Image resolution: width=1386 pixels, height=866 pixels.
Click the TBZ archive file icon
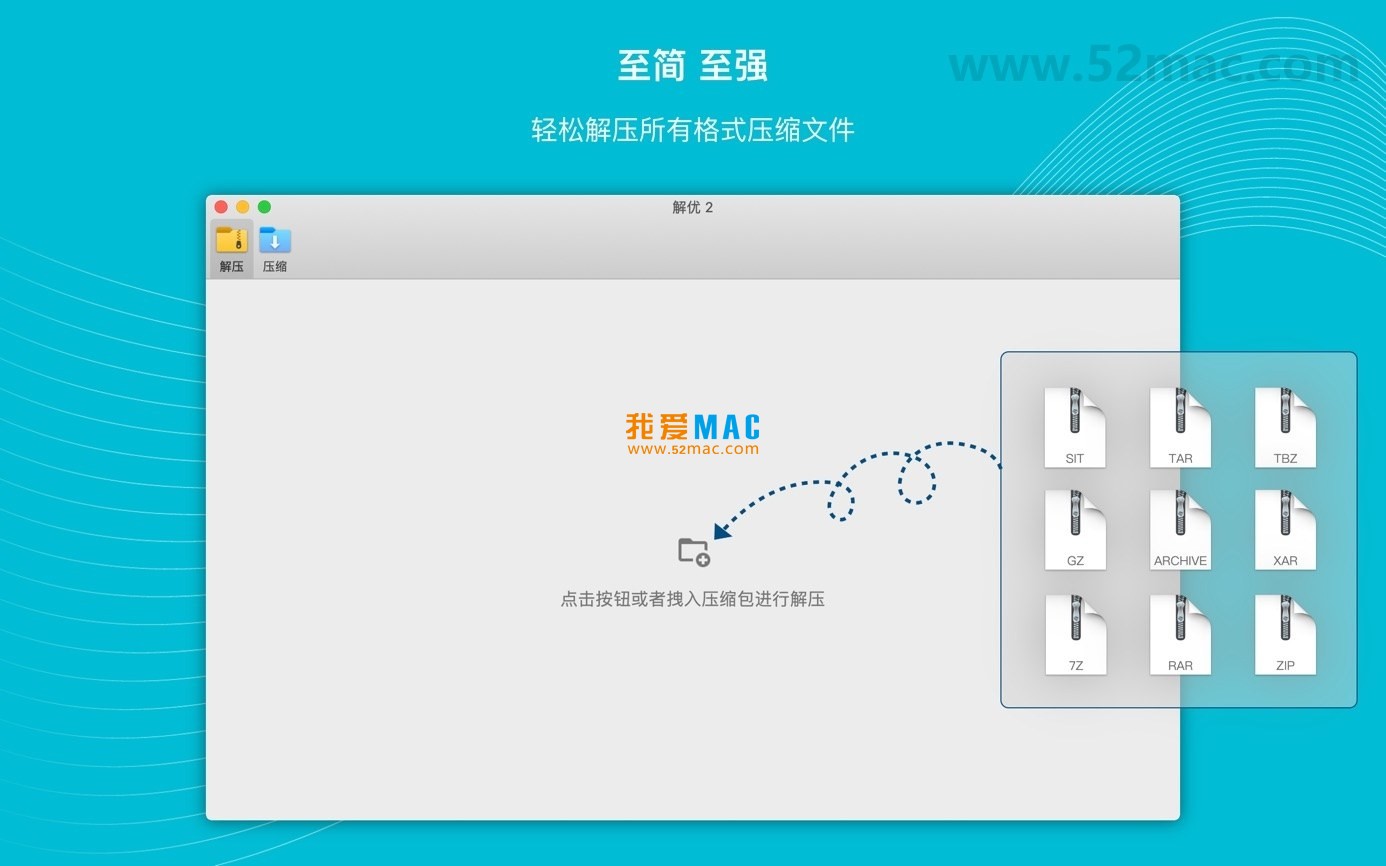click(1285, 425)
